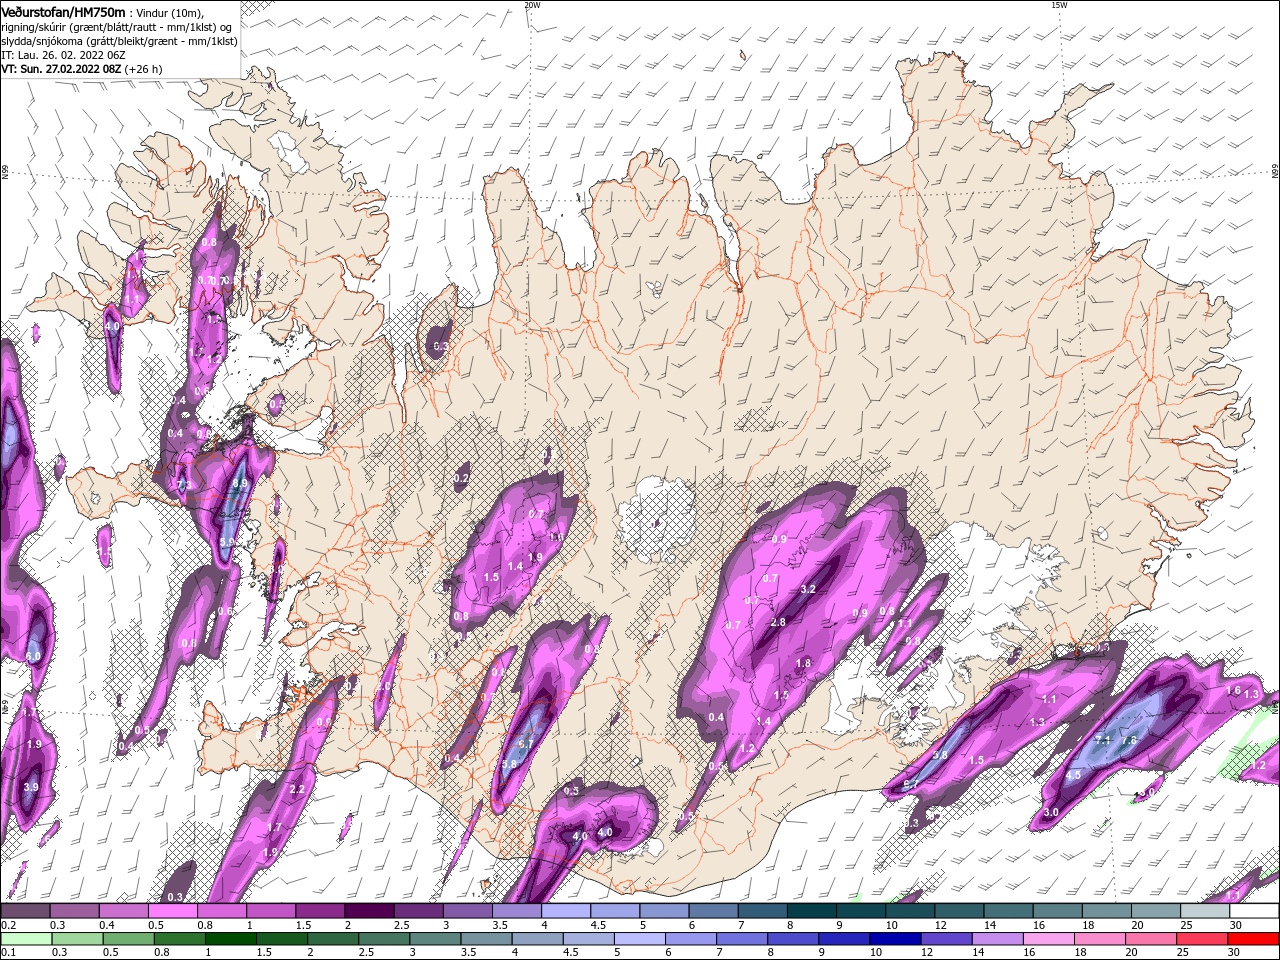Click the pink swatch in the rain legend
The image size is (1280, 960).
click(x=1100, y=939)
